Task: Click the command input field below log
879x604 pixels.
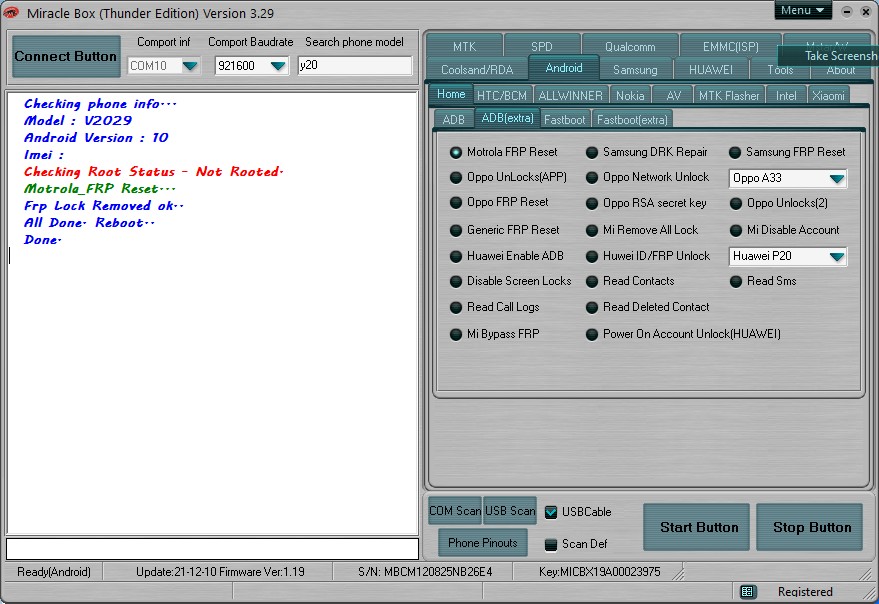Action: 212,548
